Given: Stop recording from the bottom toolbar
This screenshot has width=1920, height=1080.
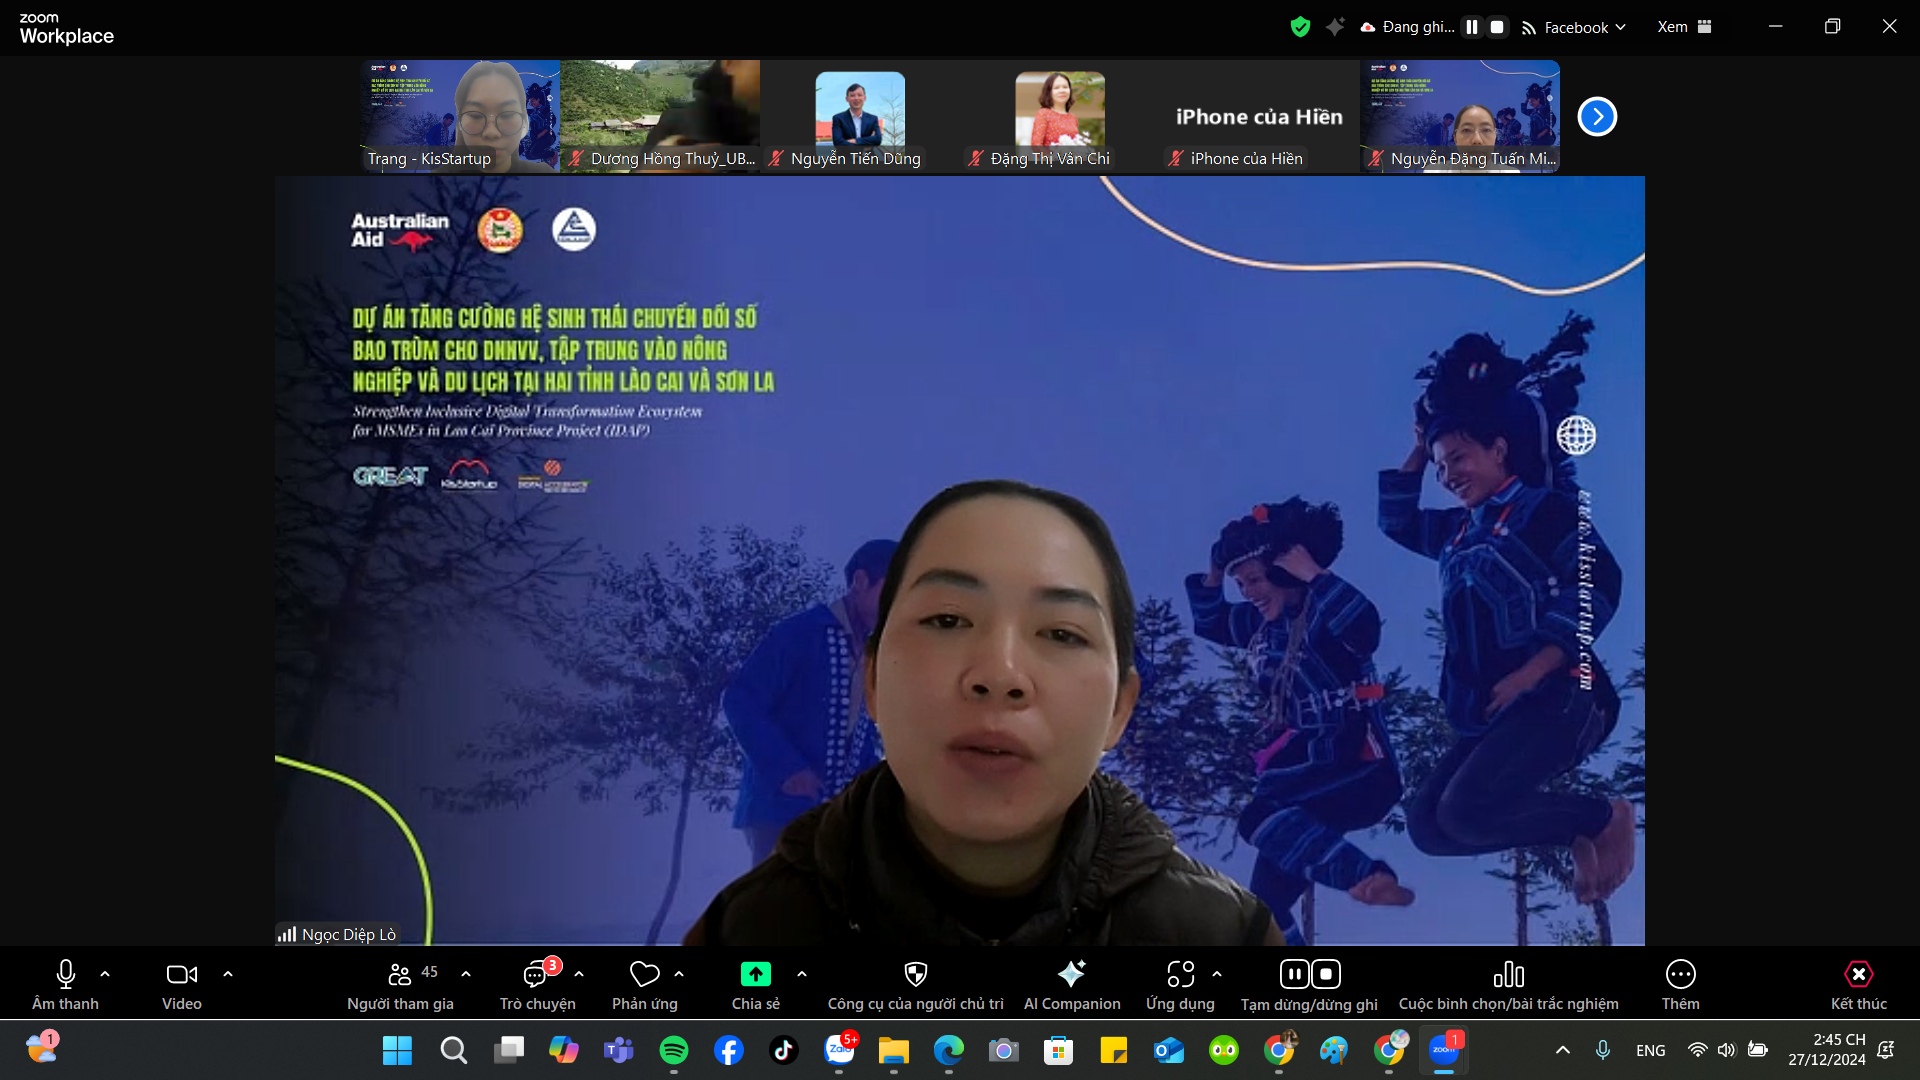Looking at the screenshot, I should [x=1326, y=974].
